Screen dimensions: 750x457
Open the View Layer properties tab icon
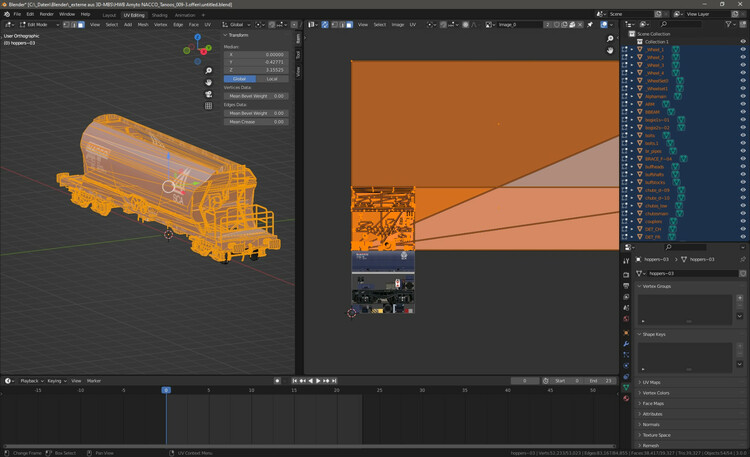click(x=626, y=297)
